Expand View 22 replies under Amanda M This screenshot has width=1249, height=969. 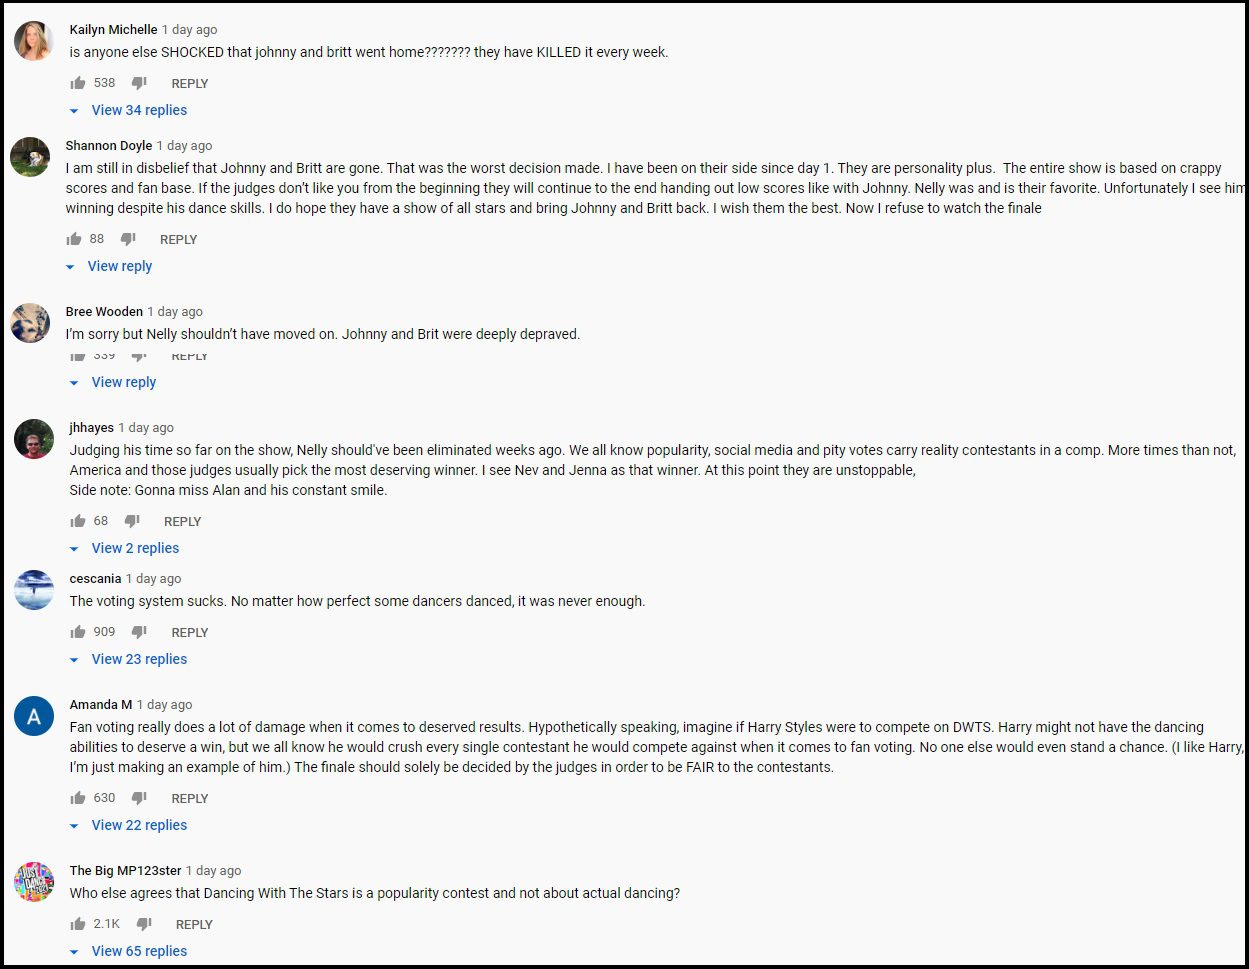(x=128, y=825)
